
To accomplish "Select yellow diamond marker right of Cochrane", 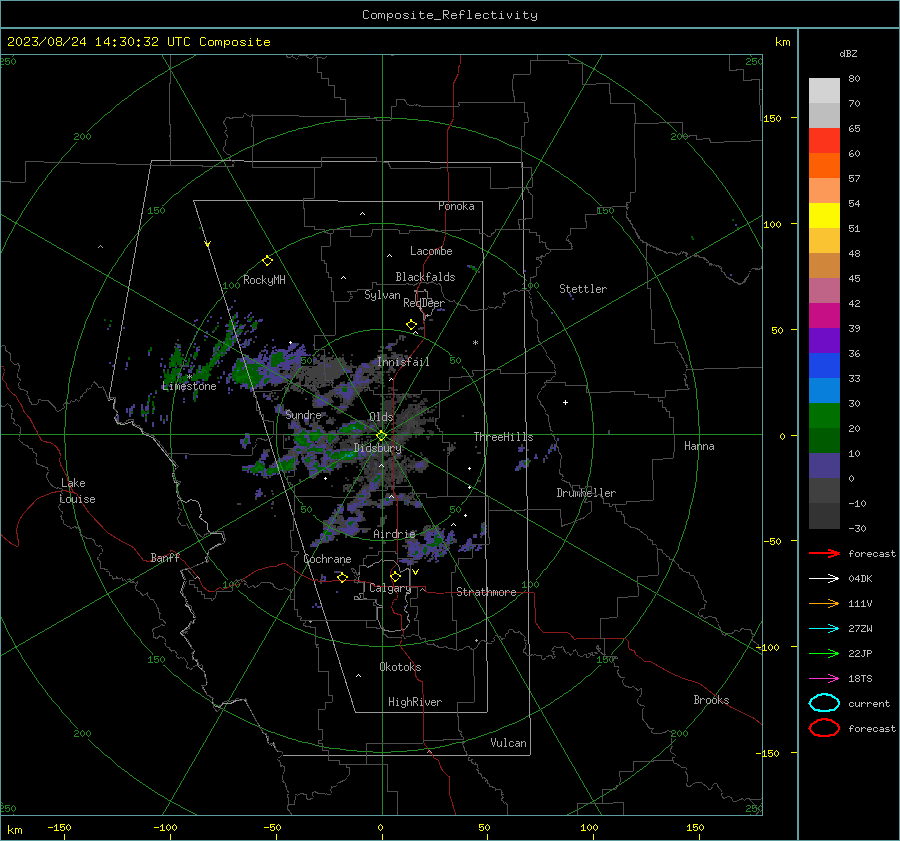I will [342, 577].
